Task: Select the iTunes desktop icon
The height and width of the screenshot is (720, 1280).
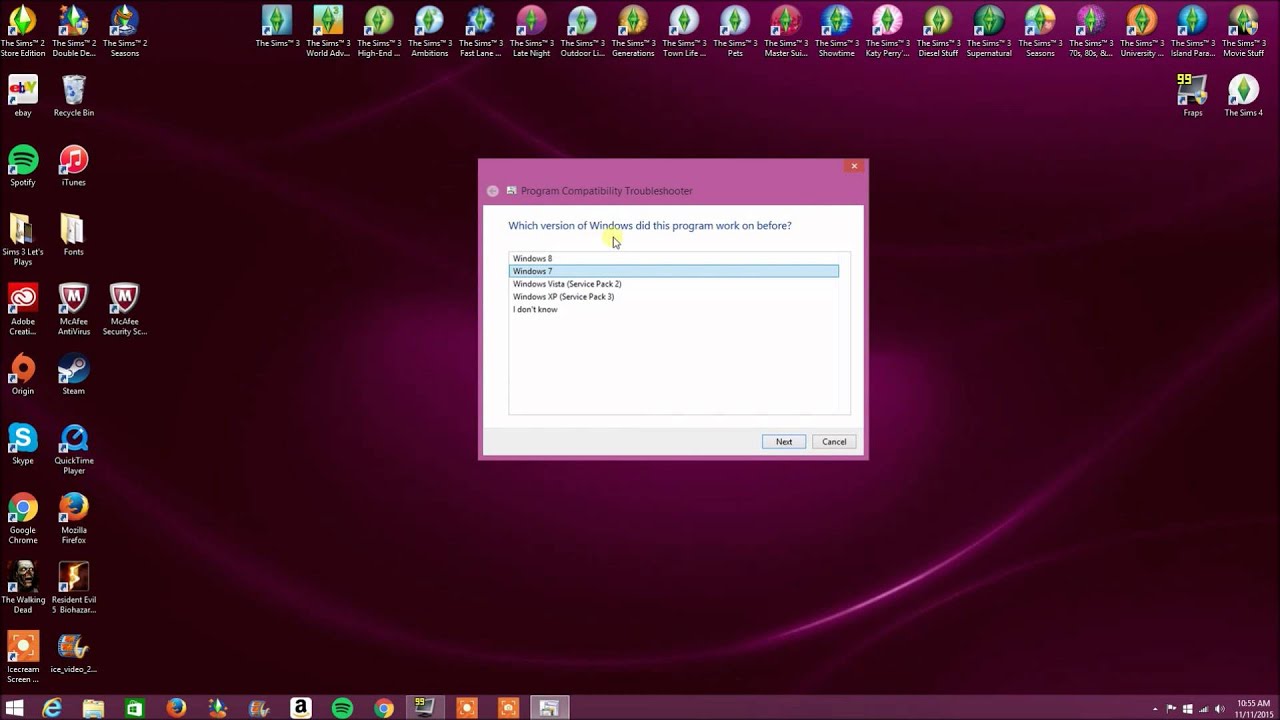Action: coord(73,166)
